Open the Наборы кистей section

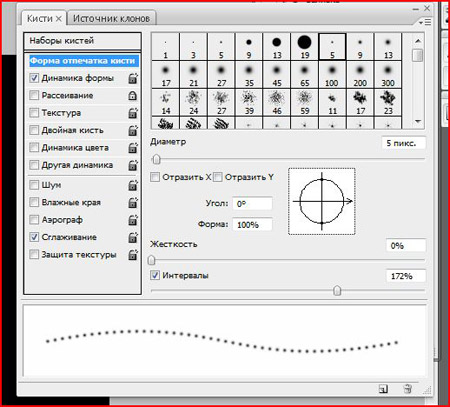[x=83, y=41]
